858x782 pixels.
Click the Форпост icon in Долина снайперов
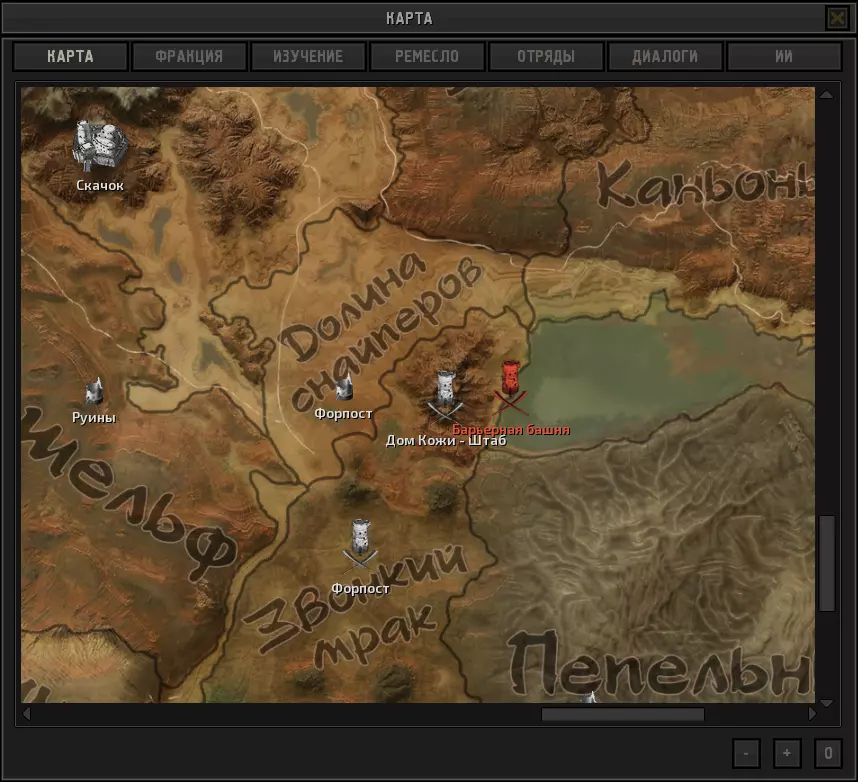tap(343, 387)
